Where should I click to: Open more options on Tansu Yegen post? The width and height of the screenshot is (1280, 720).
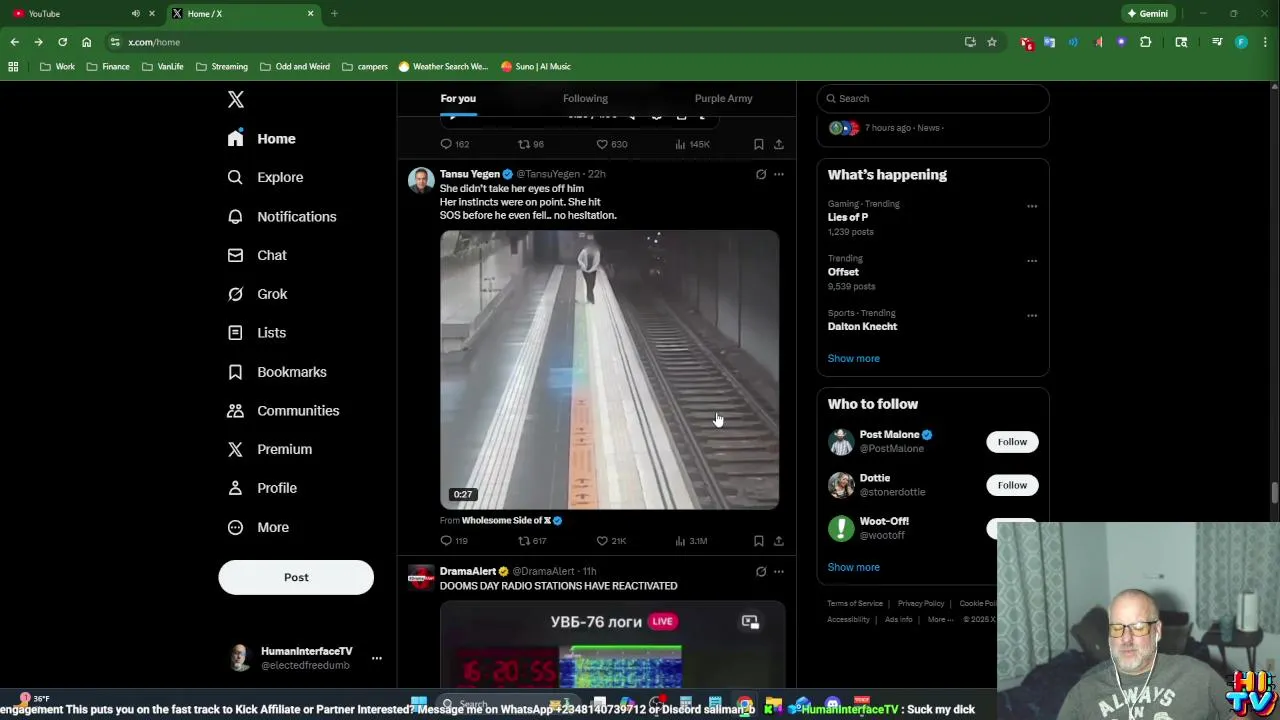point(779,174)
